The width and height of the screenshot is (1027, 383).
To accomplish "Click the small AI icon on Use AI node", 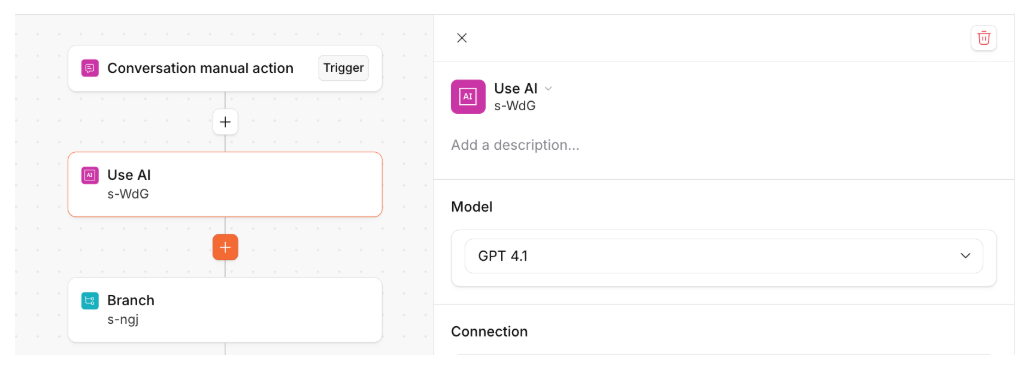I will (90, 175).
